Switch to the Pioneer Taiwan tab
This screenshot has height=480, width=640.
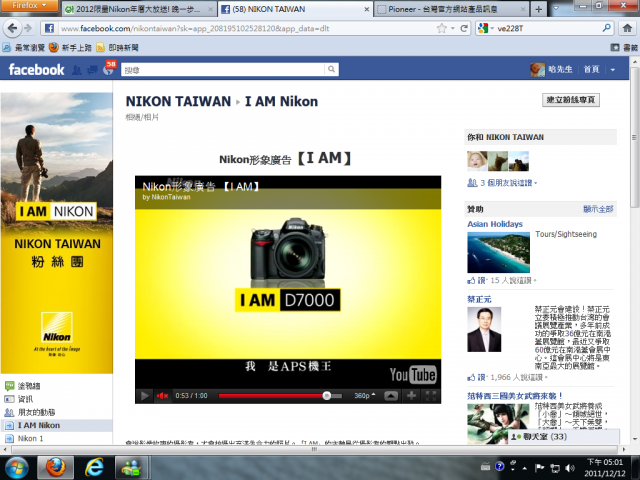pos(451,9)
